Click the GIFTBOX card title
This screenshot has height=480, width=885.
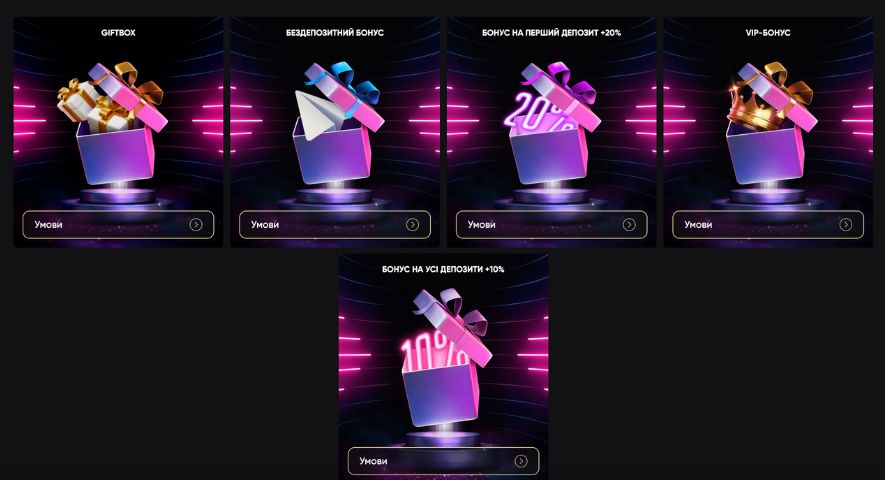[x=119, y=33]
